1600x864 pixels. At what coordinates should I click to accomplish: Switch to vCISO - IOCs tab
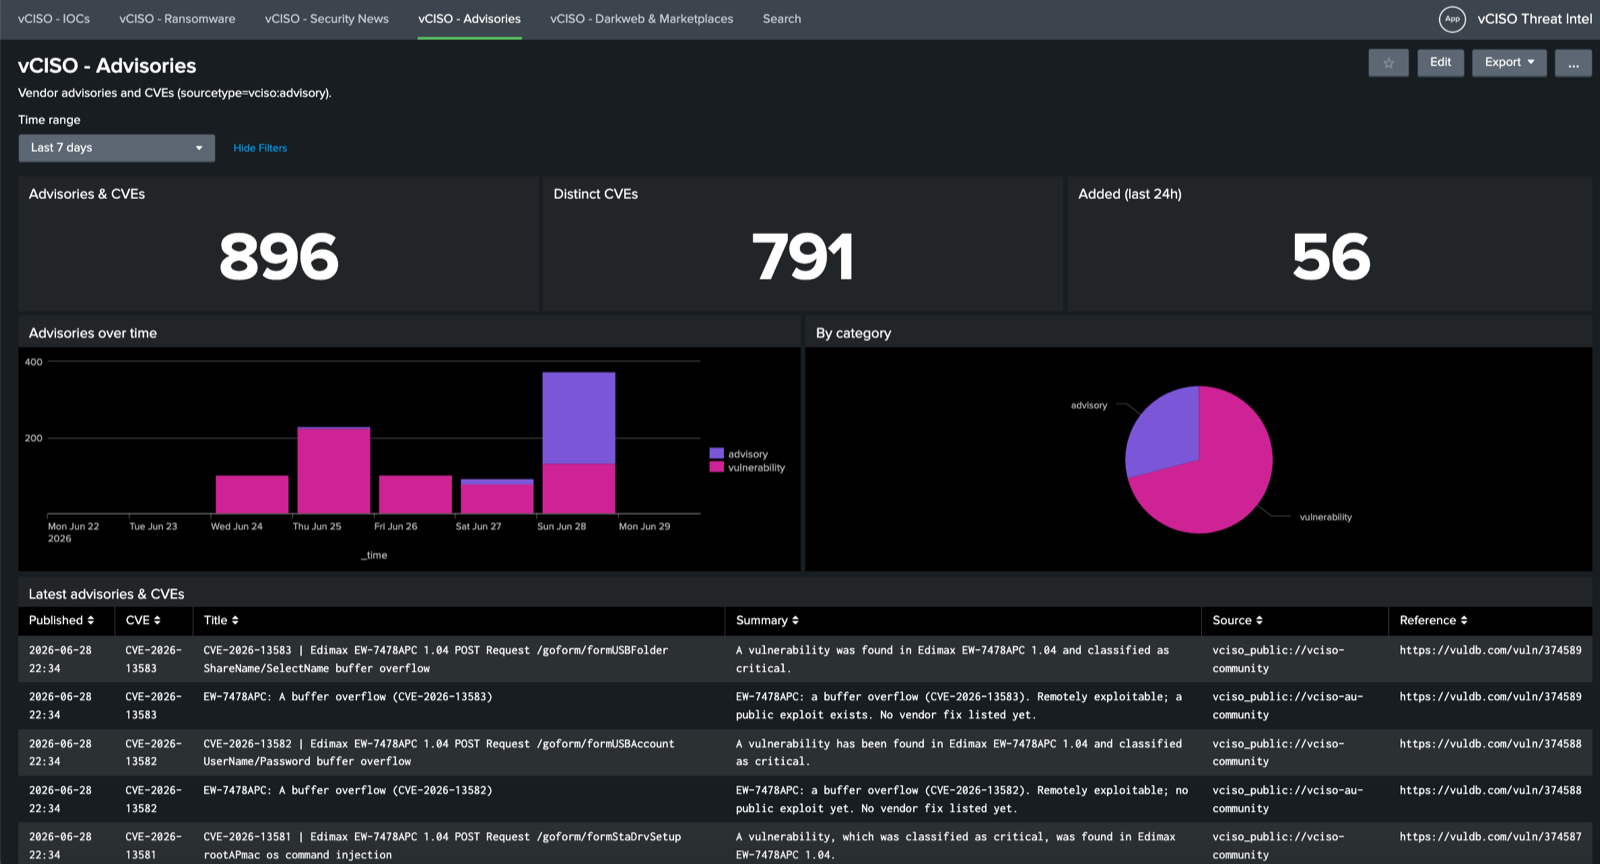pos(54,19)
